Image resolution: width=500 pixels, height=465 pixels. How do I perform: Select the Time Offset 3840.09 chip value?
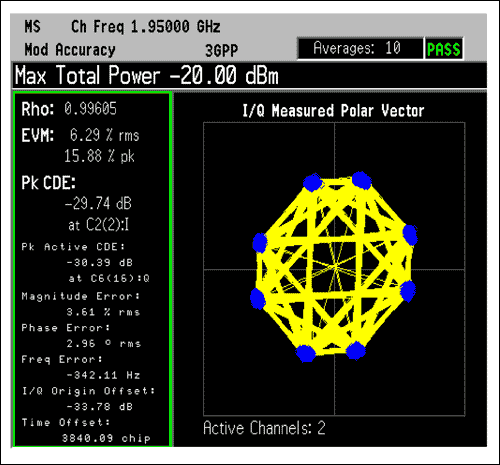(106, 438)
